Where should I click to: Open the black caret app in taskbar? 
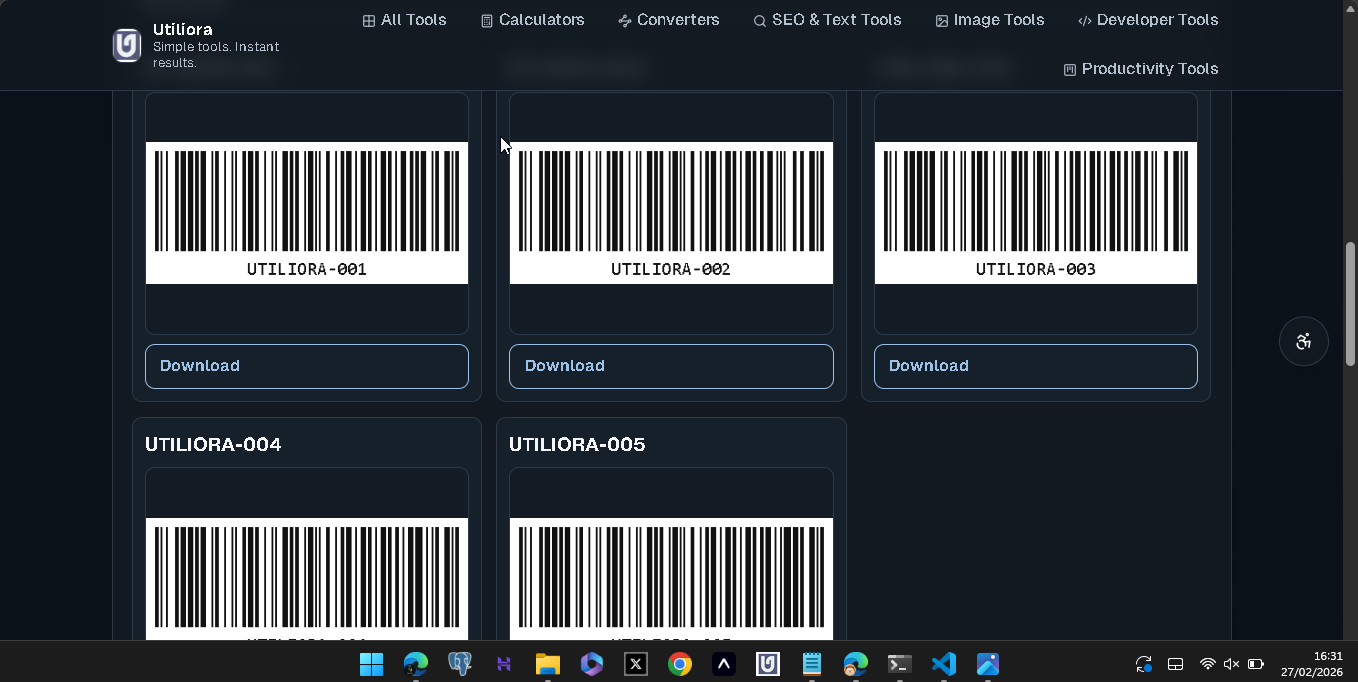coord(724,664)
